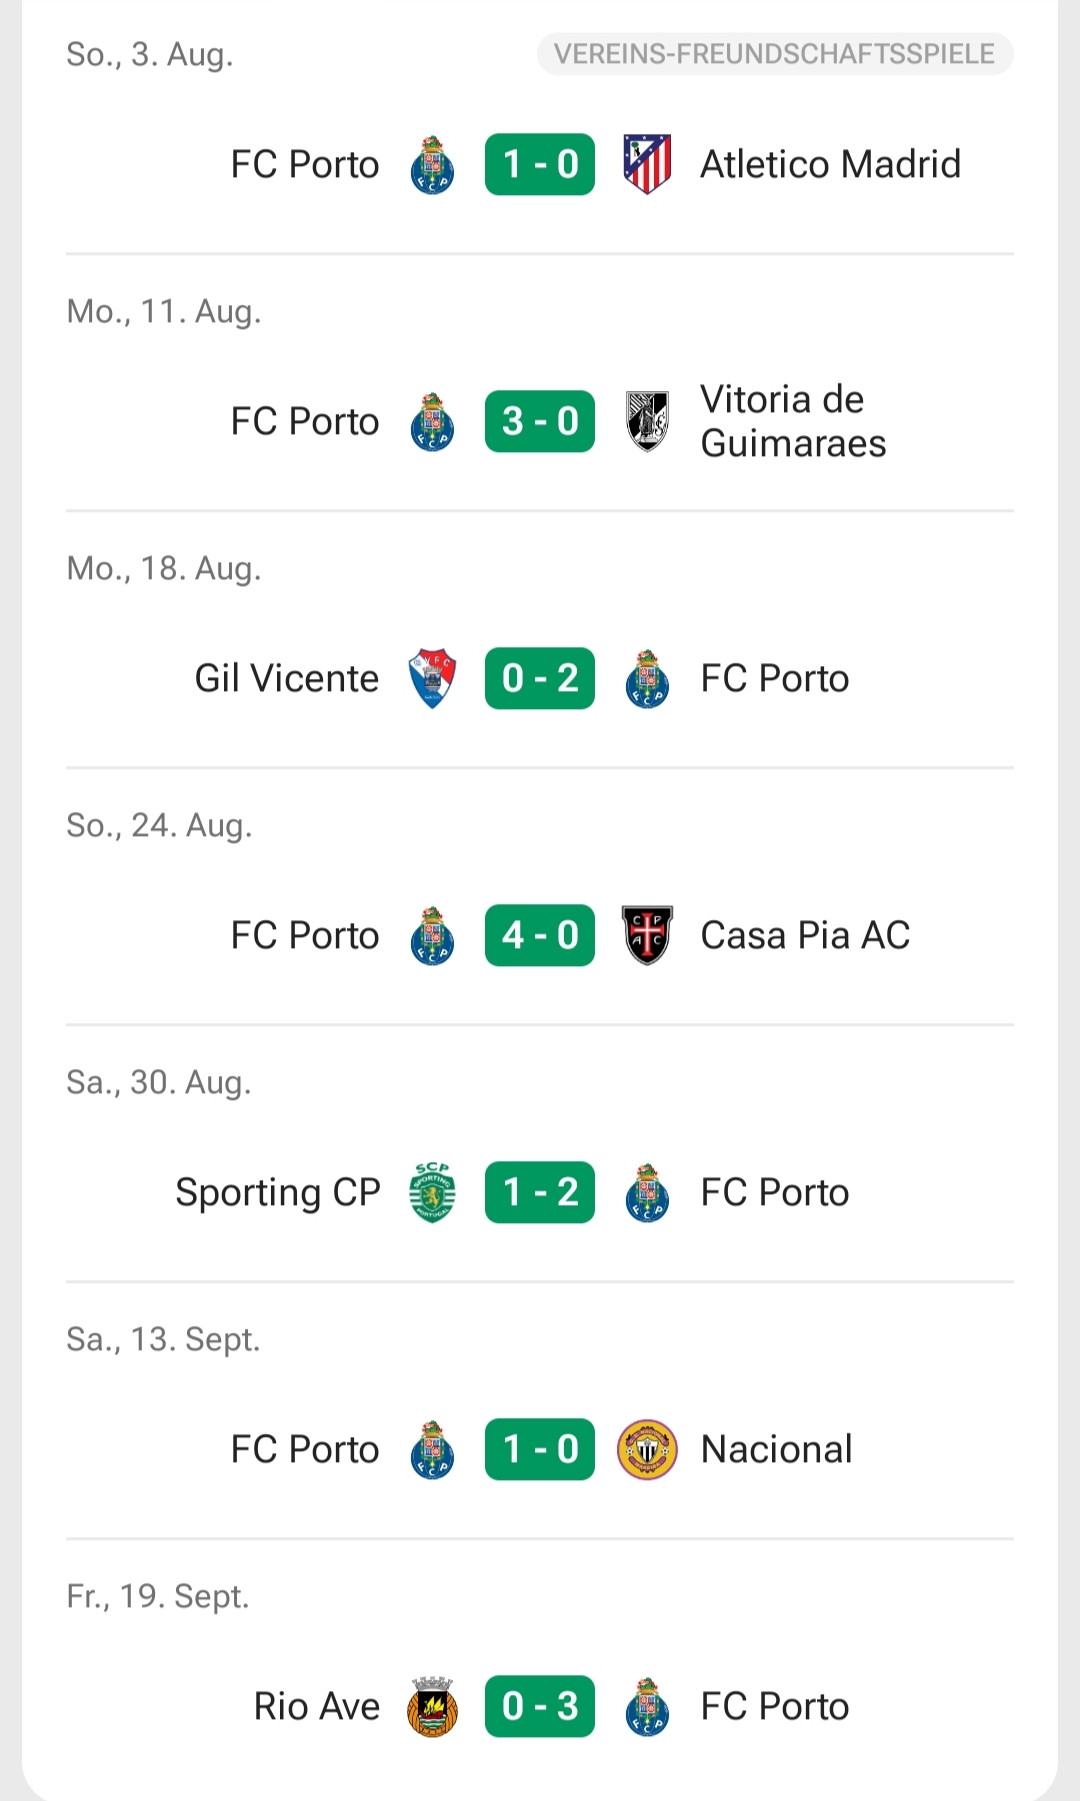Open the 1-0 score against Atletico Madrid
This screenshot has height=1801, width=1080.
click(540, 164)
